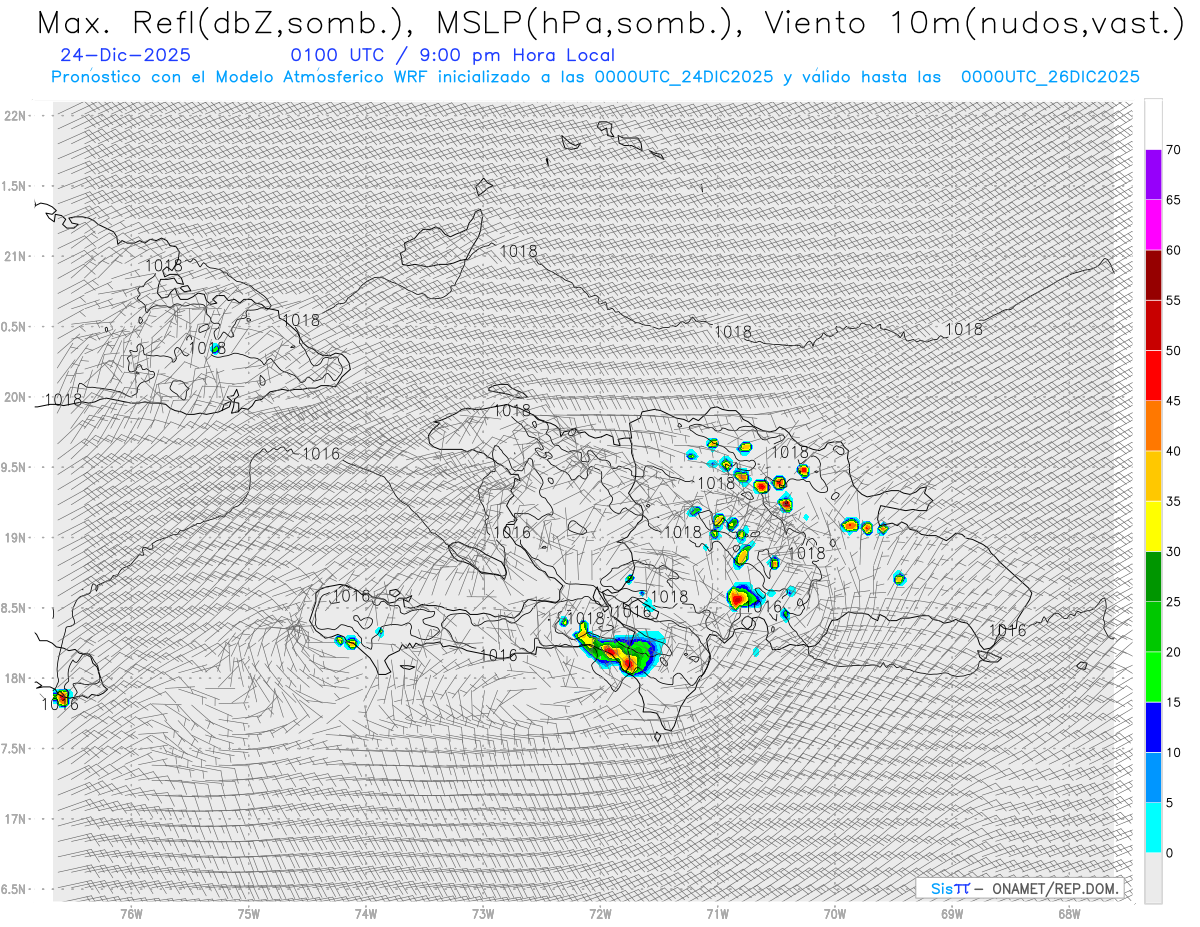This screenshot has height=927, width=1200.
Task: Click the '15' value on the color scale
Action: tap(1174, 702)
